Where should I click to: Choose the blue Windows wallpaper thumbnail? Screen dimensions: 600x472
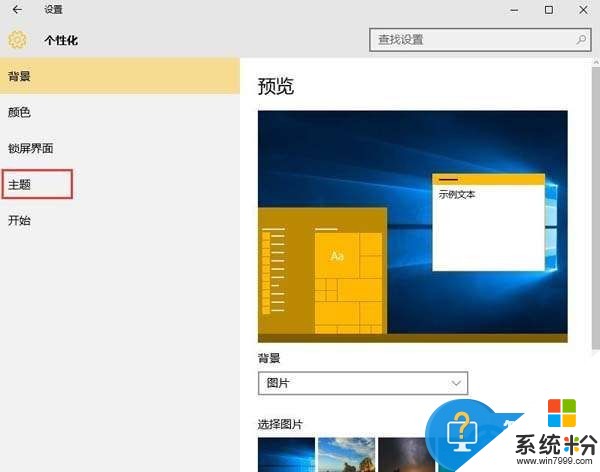tap(286, 455)
